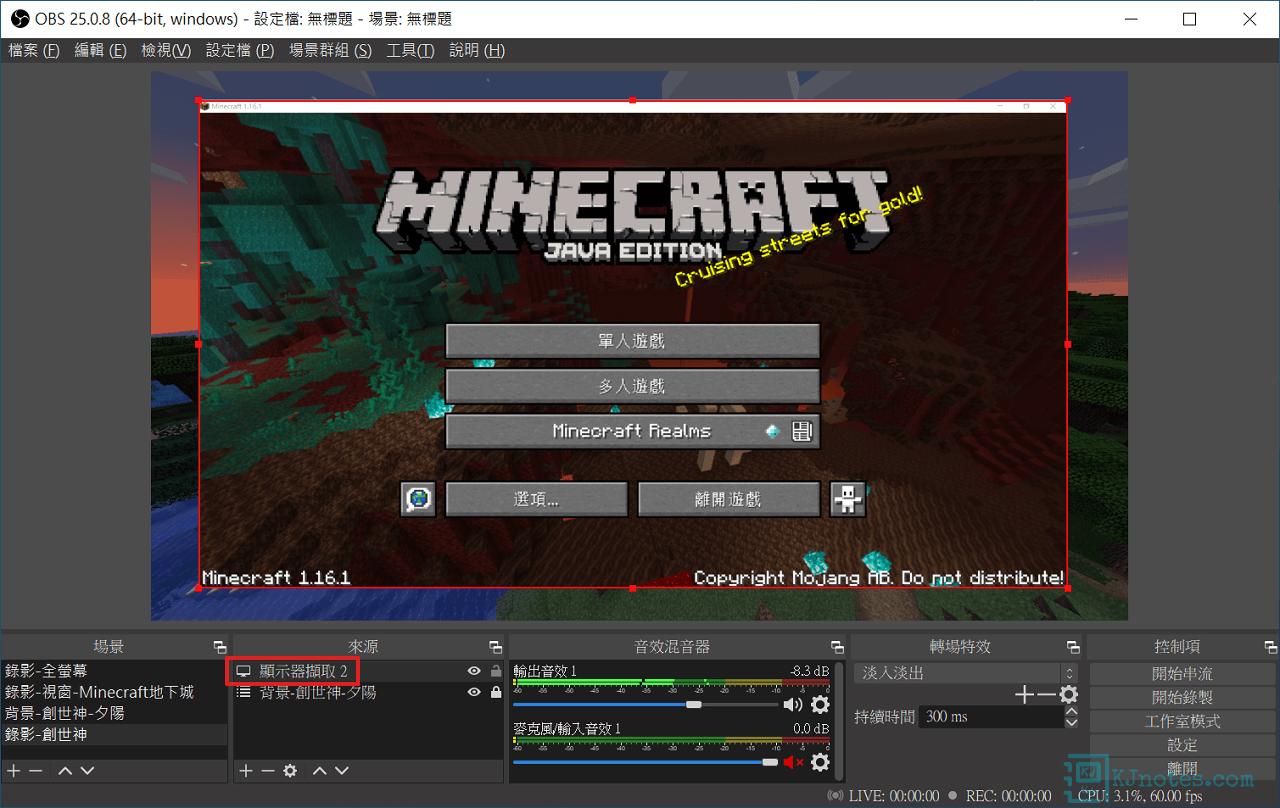Click the 持續時間 300 ms input field
The image size is (1280, 808).
click(992, 716)
